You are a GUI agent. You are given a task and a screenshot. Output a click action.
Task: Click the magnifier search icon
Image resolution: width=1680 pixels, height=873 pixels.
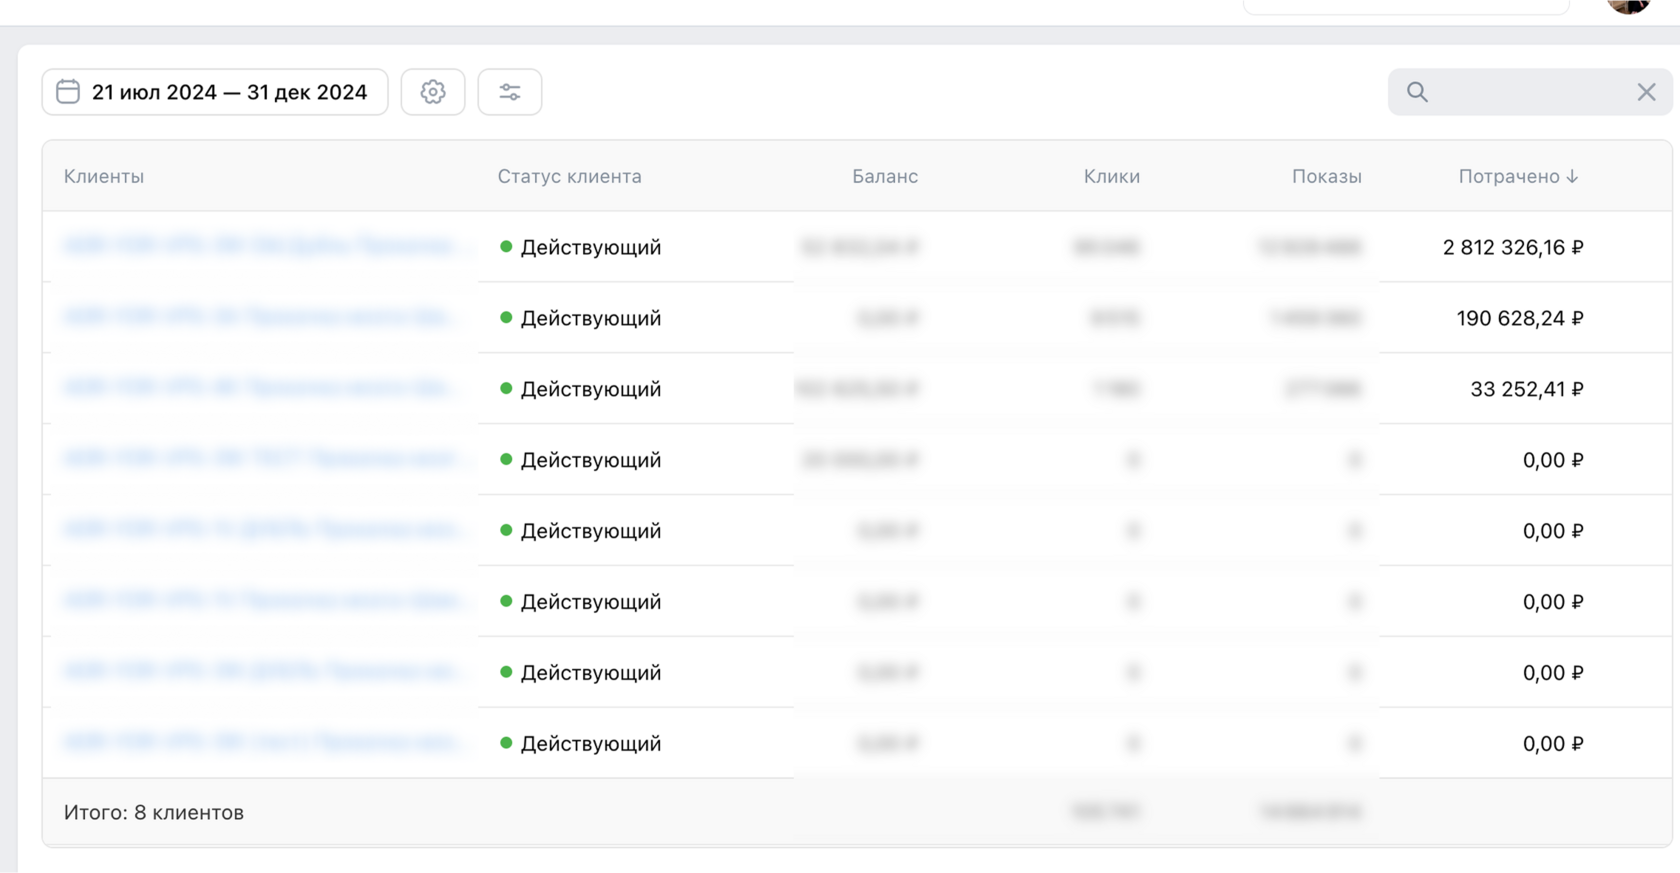[x=1417, y=92]
